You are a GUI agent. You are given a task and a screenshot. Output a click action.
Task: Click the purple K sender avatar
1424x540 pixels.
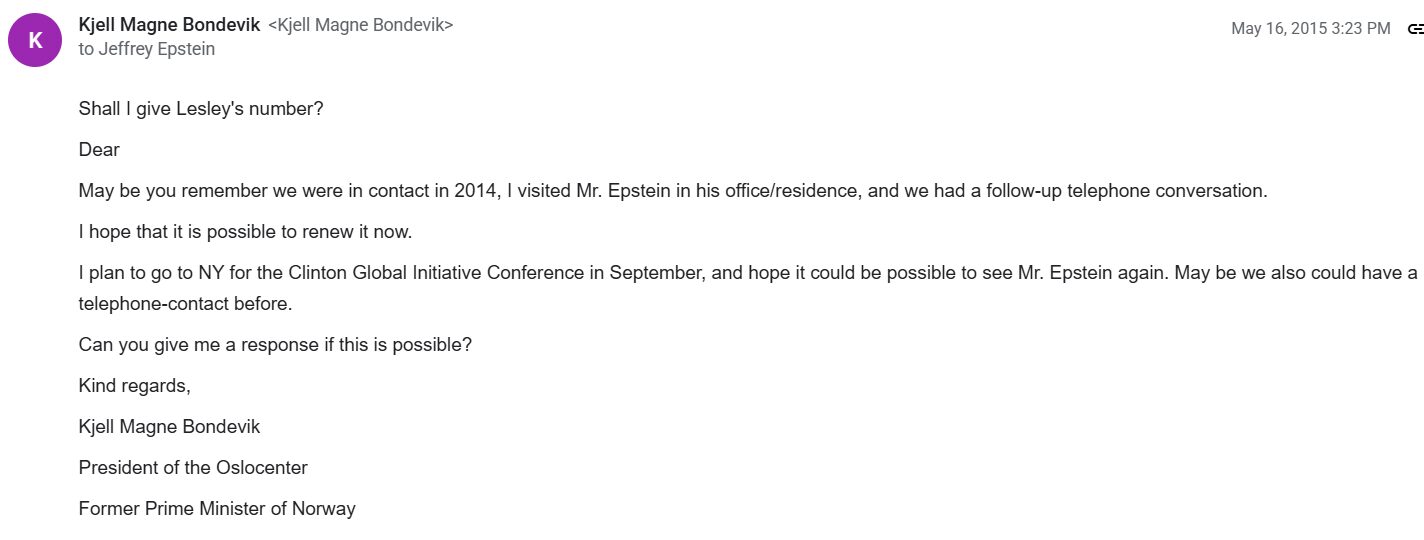click(x=35, y=40)
